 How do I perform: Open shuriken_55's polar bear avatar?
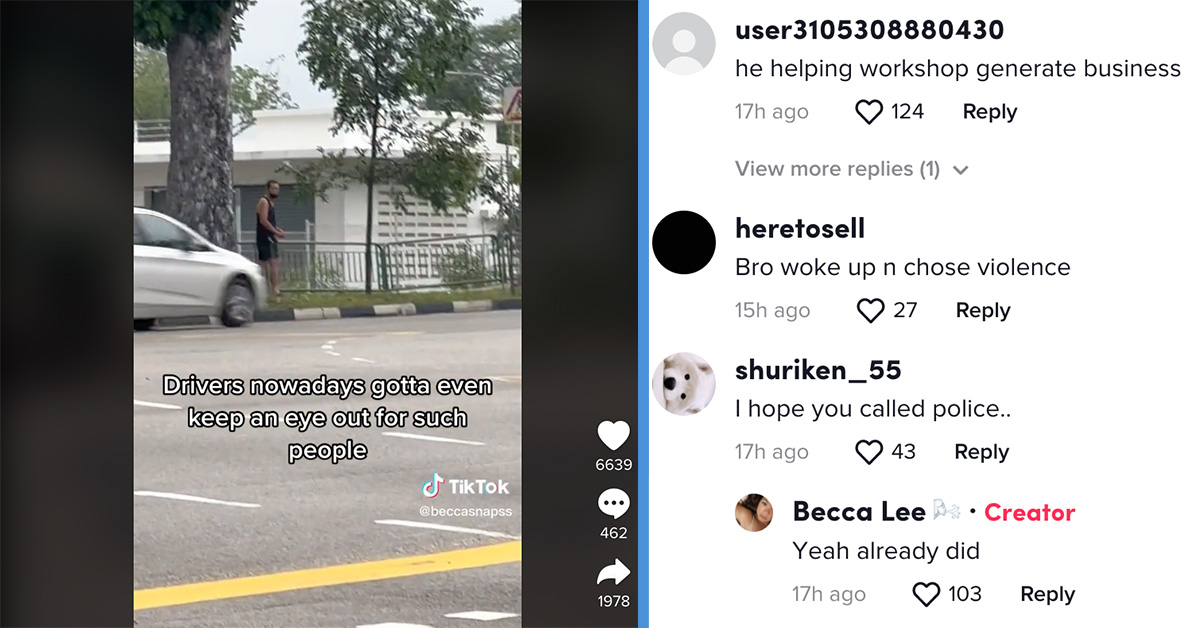684,383
